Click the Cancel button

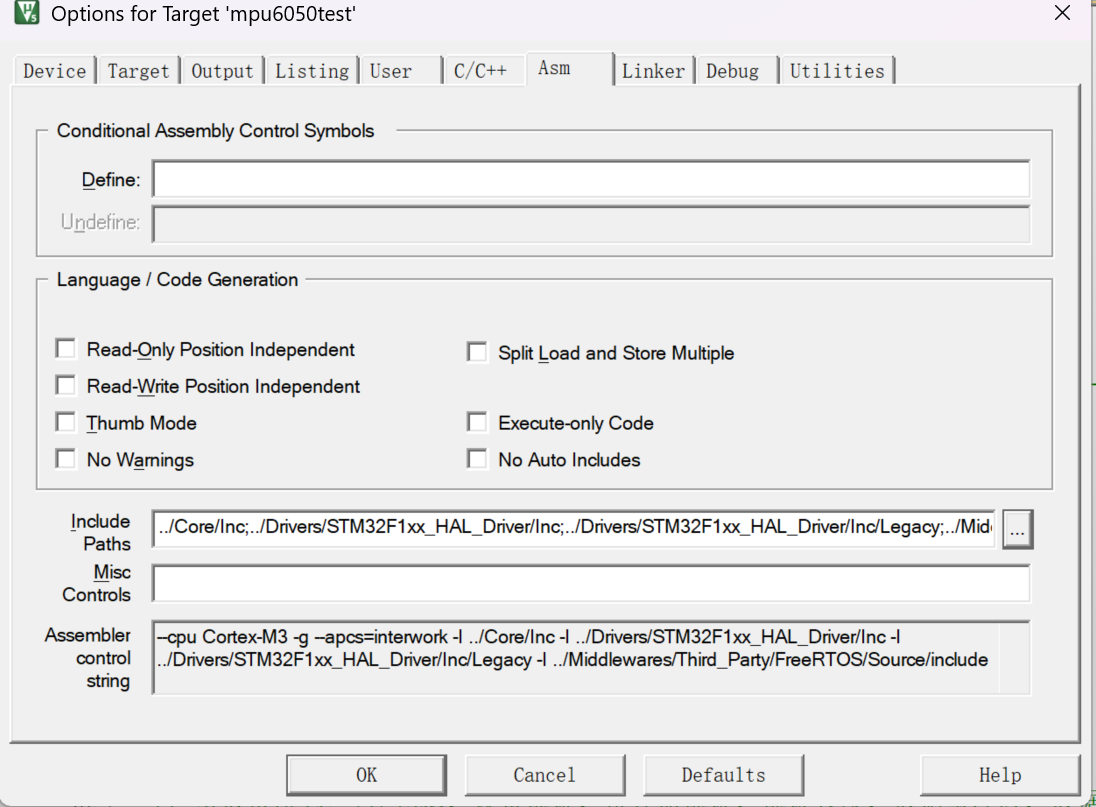coord(545,775)
